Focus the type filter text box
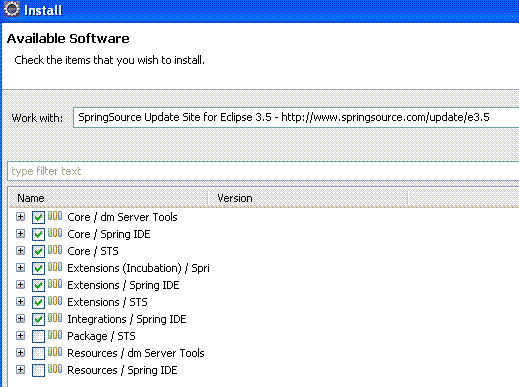 263,171
